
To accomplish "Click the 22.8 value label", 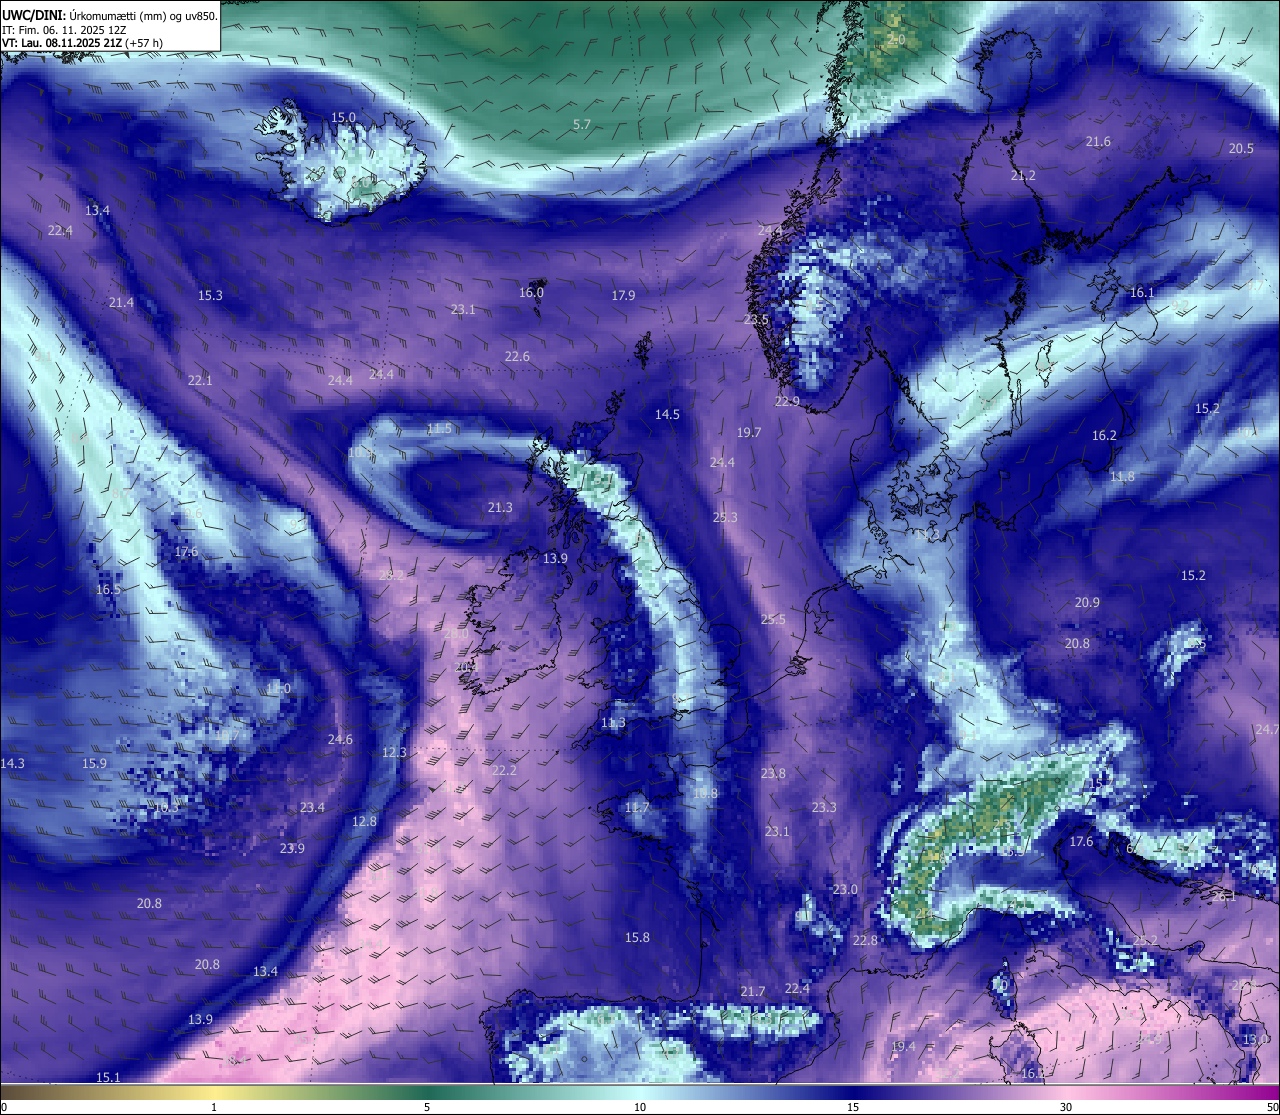I will click(865, 940).
